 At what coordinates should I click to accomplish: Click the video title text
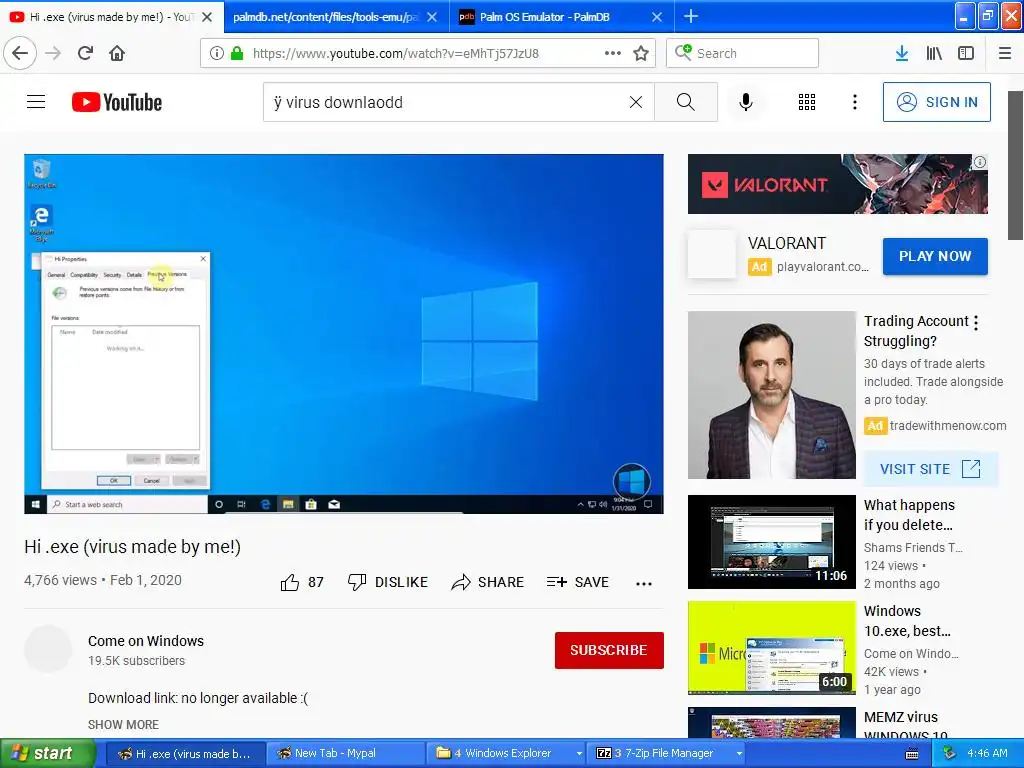tap(133, 547)
